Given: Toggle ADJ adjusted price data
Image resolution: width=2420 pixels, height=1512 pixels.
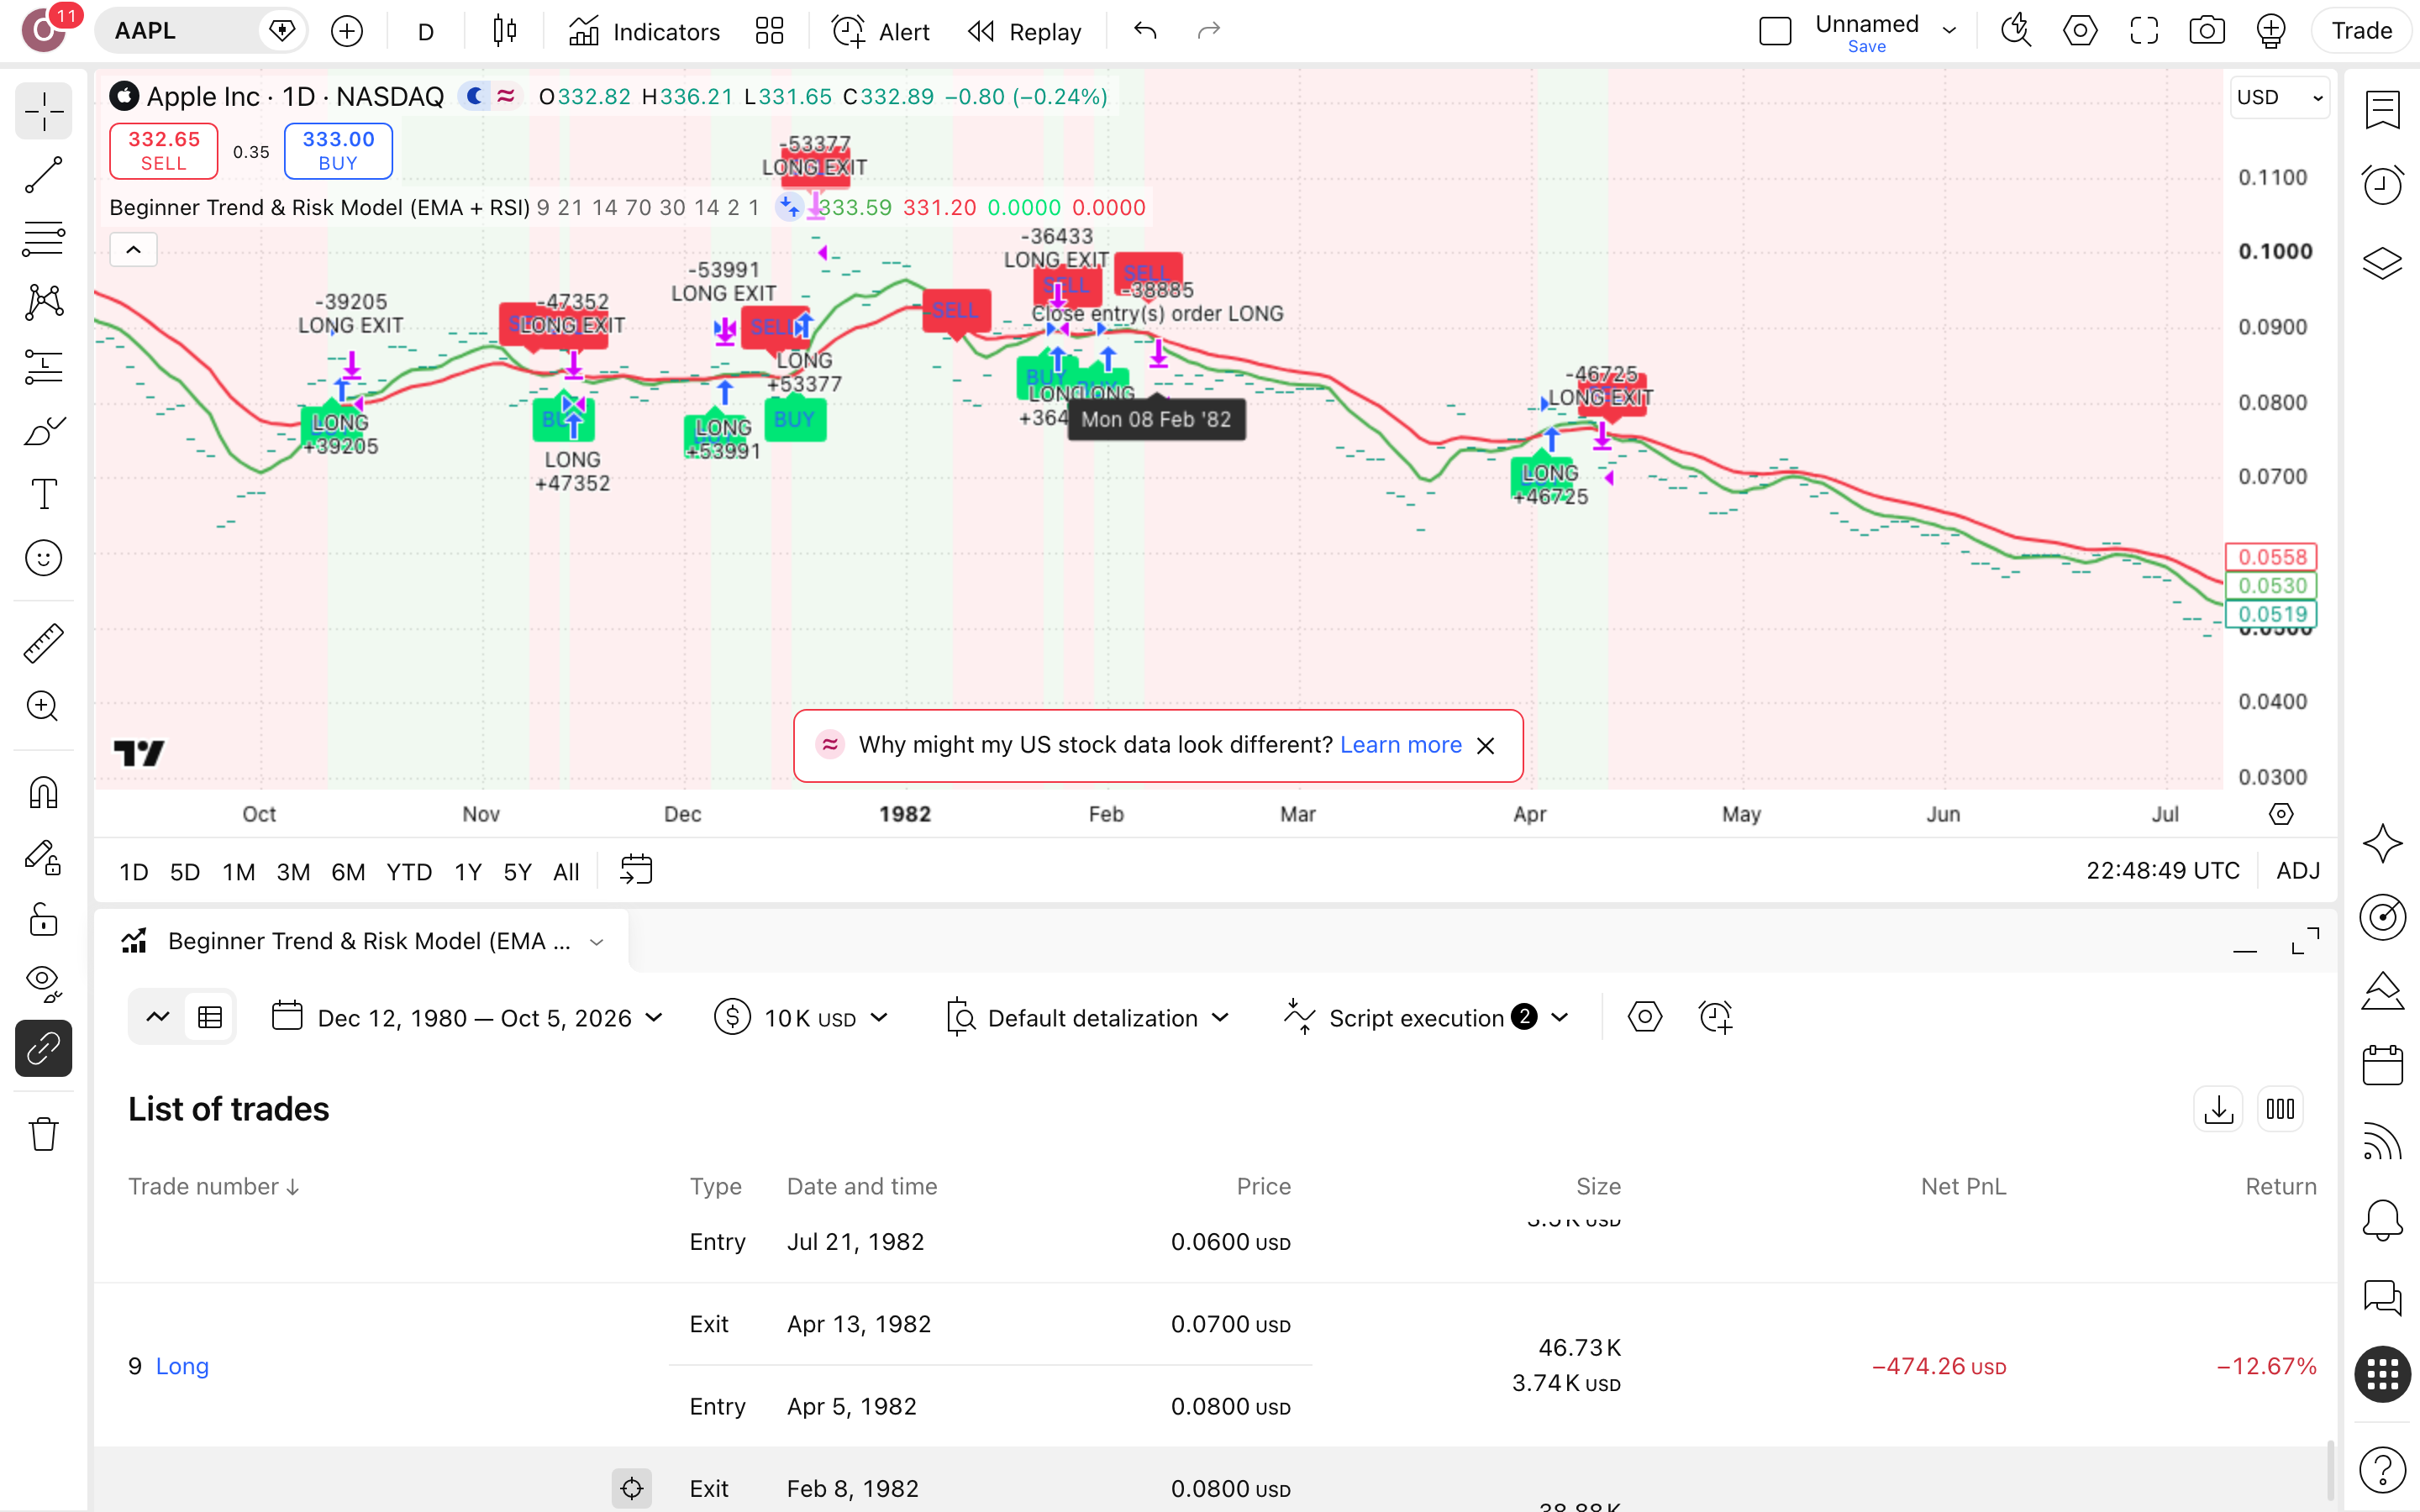Looking at the screenshot, I should point(2298,871).
